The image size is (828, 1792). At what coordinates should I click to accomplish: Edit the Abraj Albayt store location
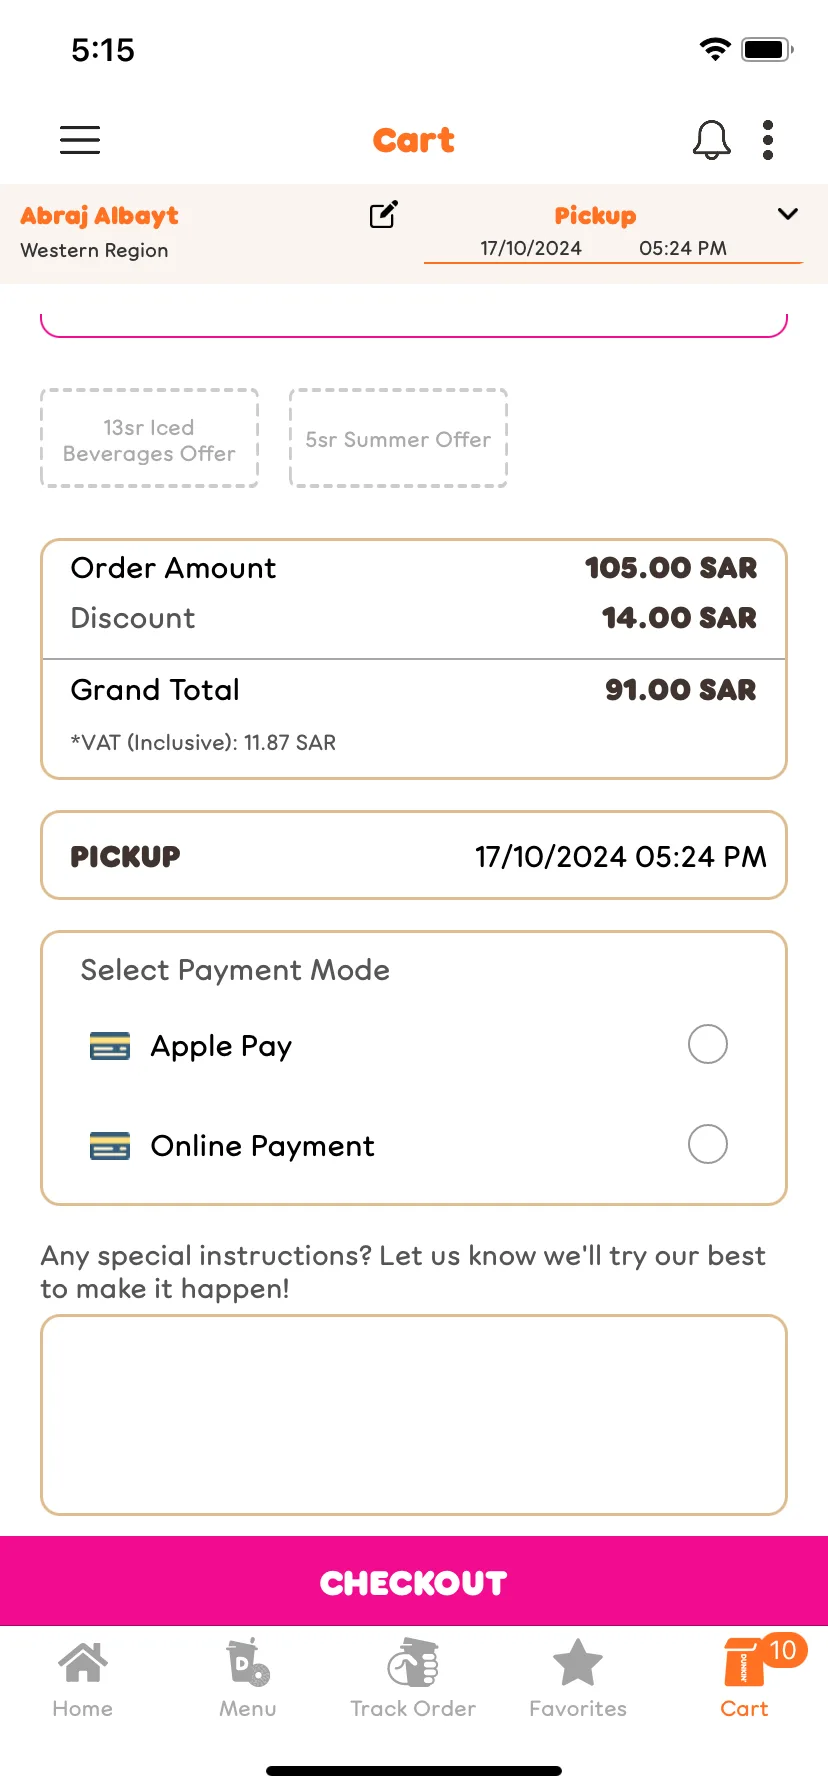point(384,214)
